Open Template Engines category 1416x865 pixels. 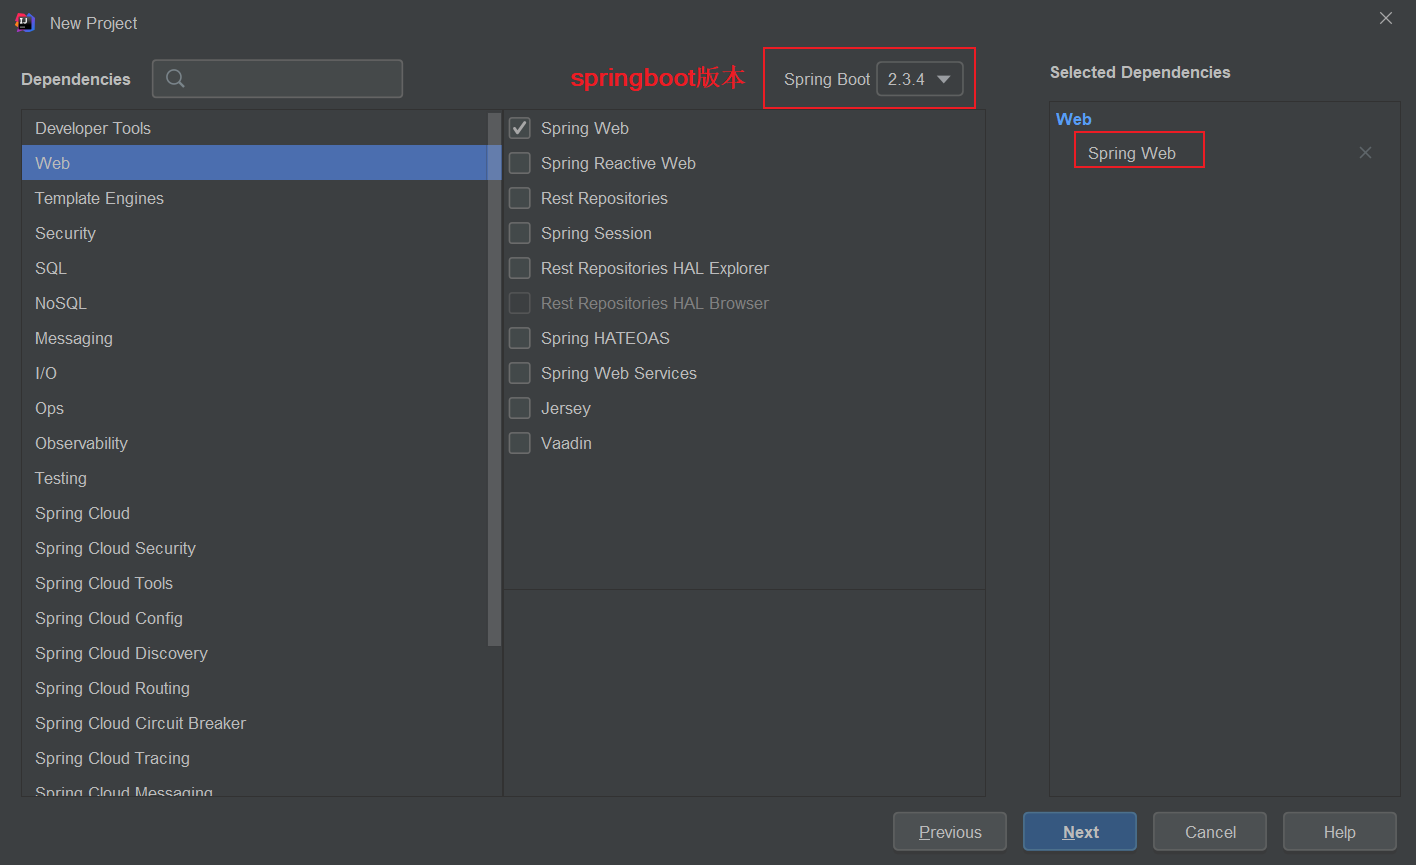pos(255,198)
